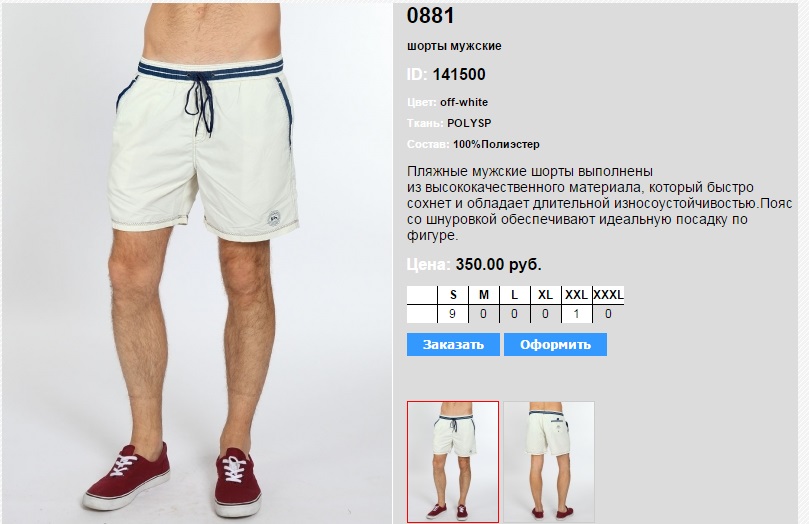Select size XL column header
This screenshot has height=524, width=809.
[545, 295]
